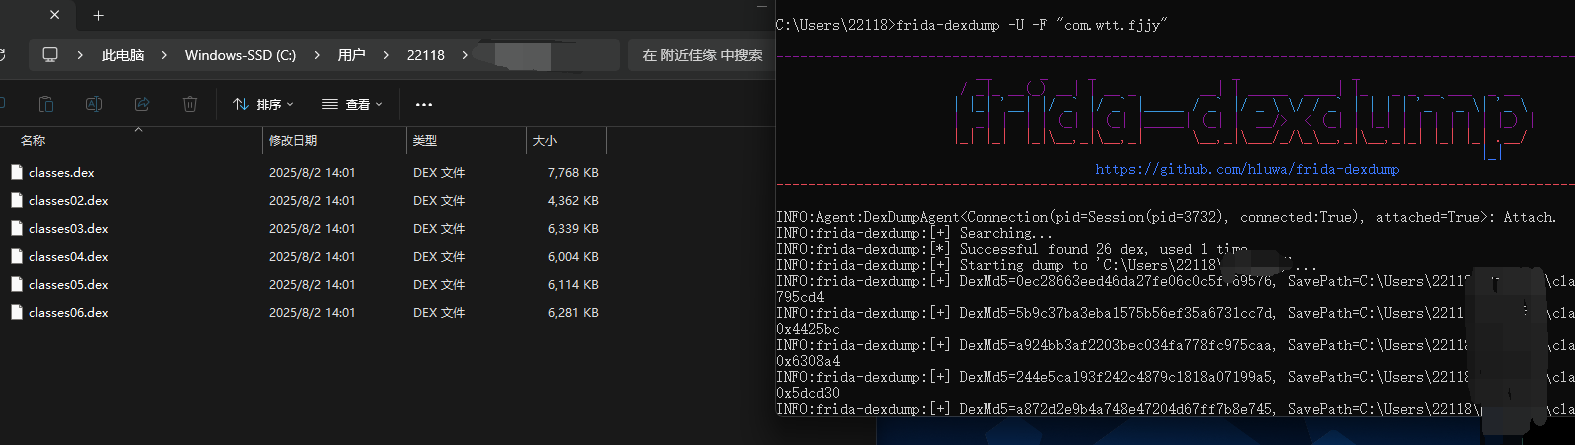Open the frida-dexdump GitHub link in terminal

(1247, 169)
